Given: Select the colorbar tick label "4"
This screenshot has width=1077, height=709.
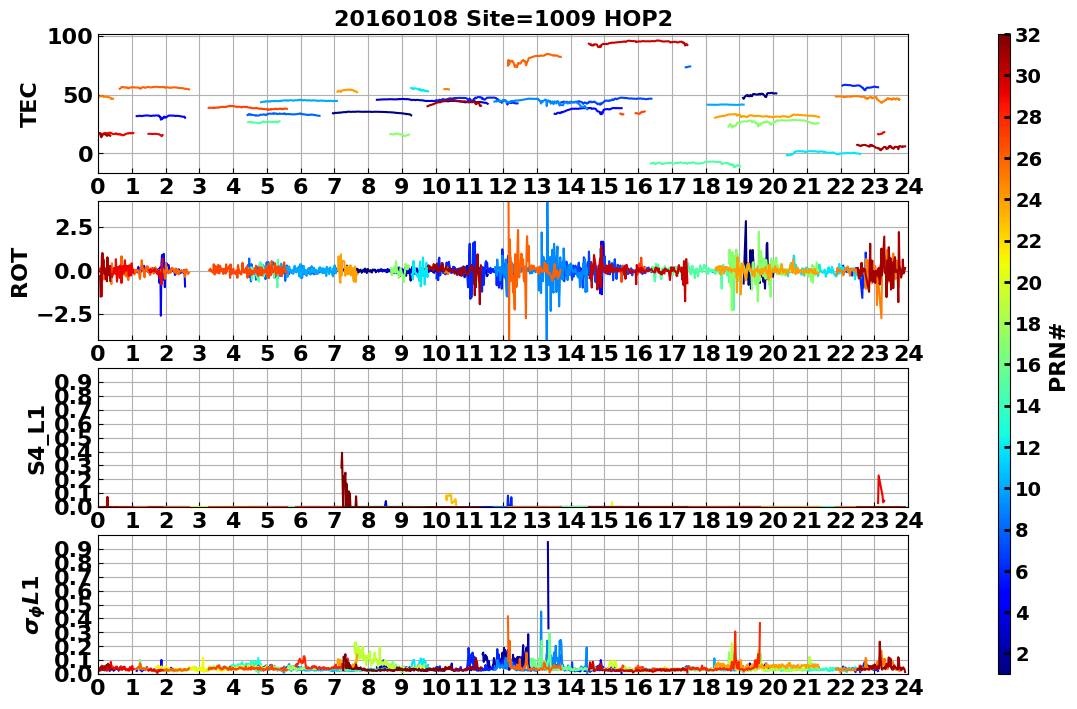Looking at the screenshot, I should (1023, 612).
